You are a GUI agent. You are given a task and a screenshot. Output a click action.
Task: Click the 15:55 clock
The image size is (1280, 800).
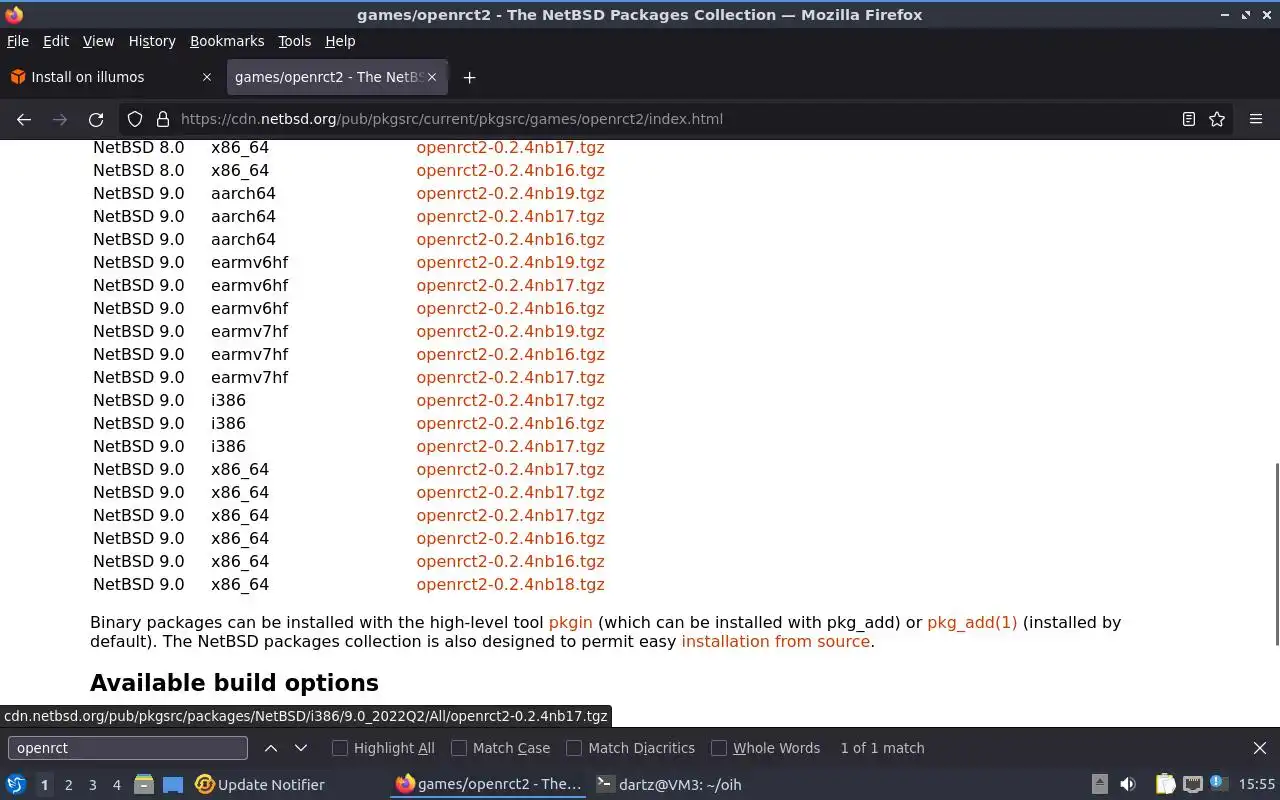click(x=1257, y=785)
